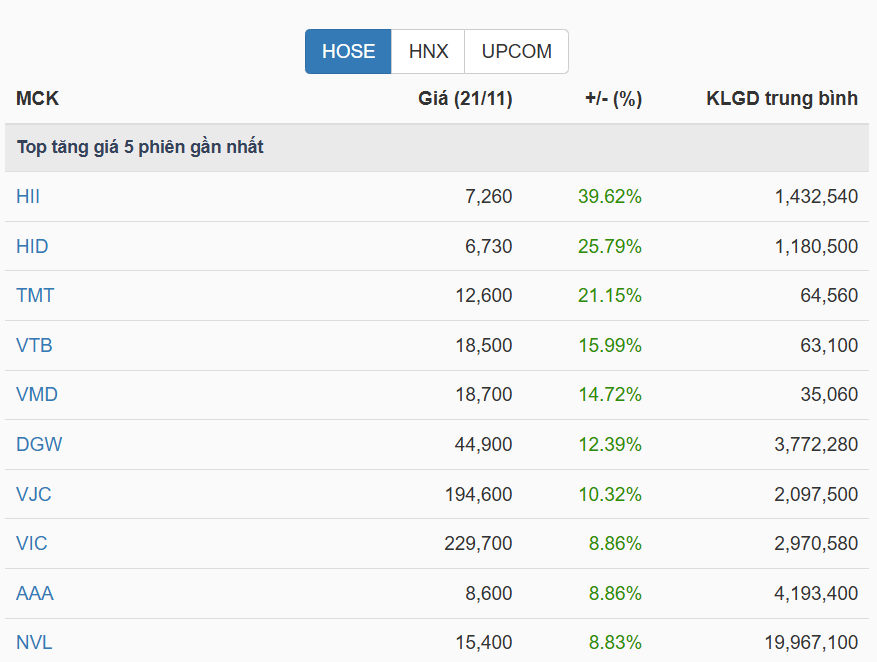Select the HOSE exchange tab
Viewport: 877px width, 662px height.
click(348, 52)
